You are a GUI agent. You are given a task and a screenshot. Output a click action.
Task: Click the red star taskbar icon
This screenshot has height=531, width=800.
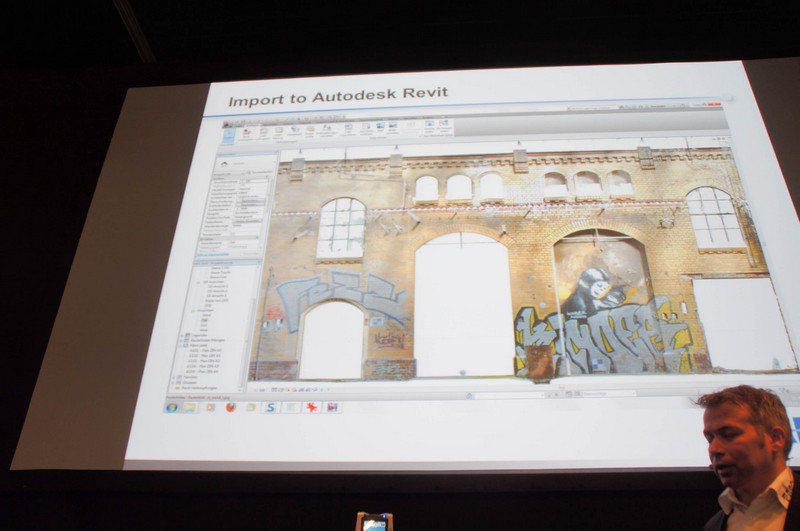pos(311,407)
